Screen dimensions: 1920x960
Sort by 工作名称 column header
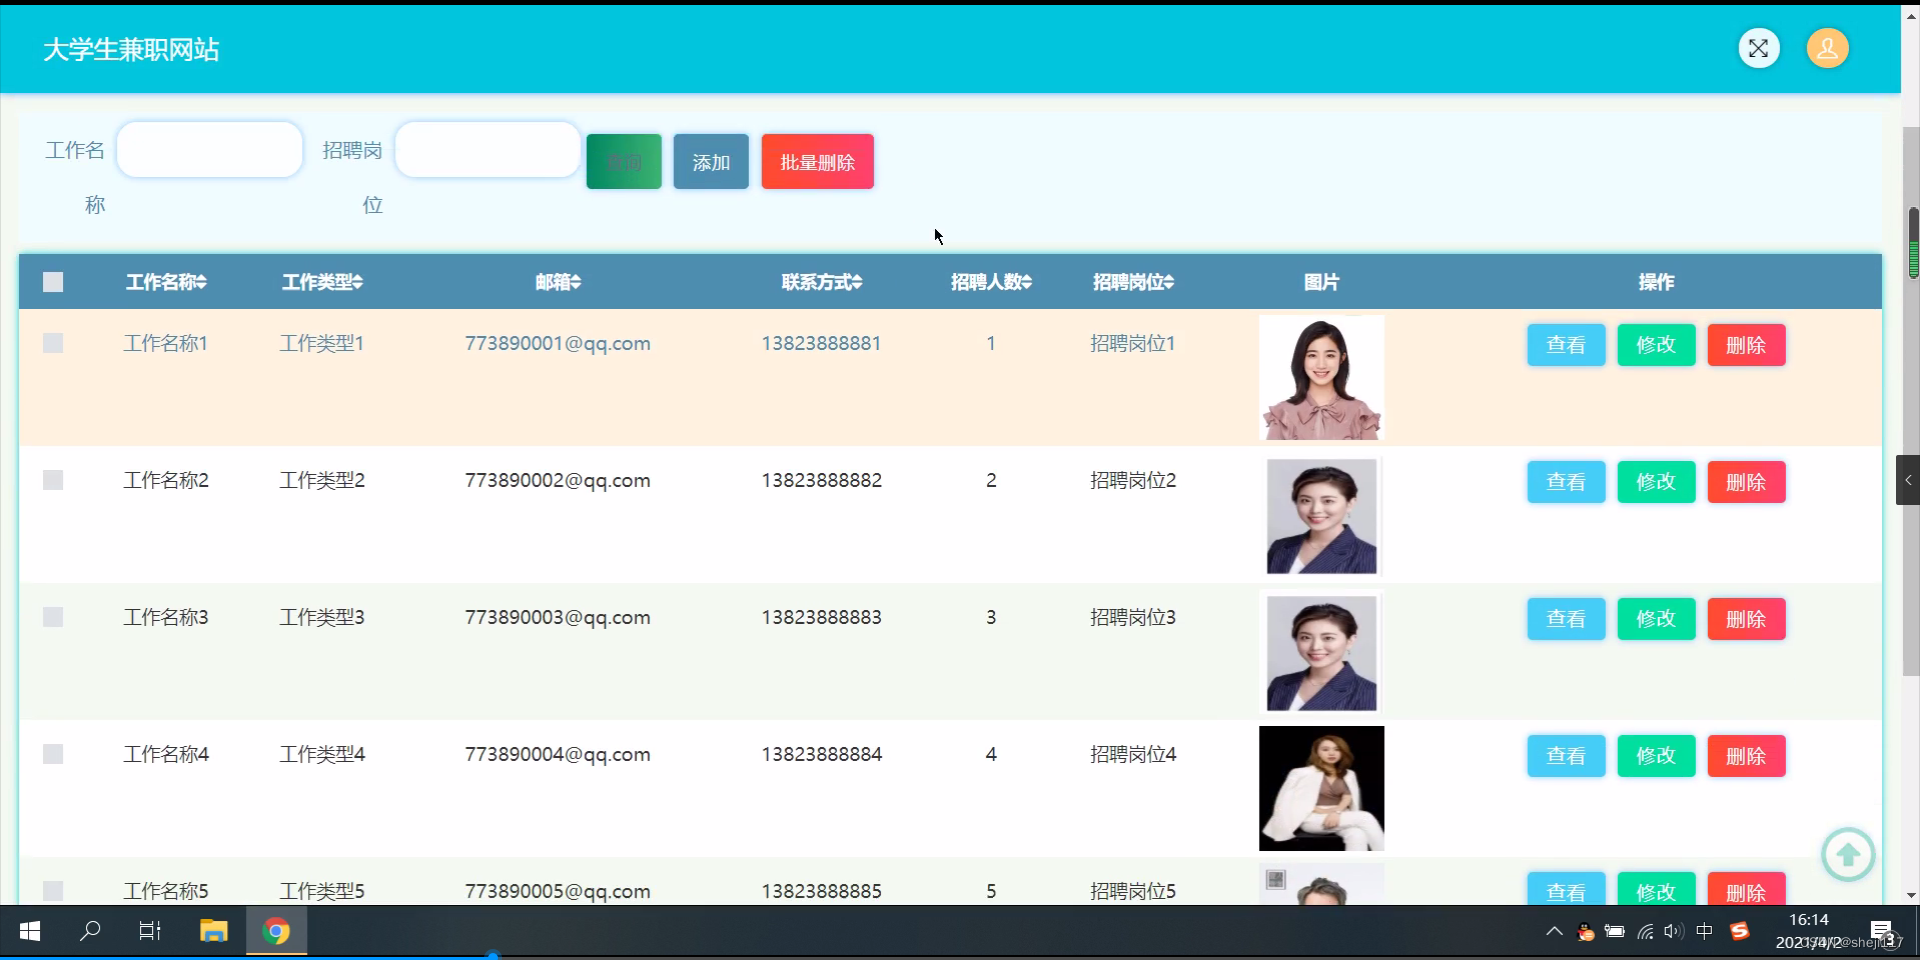pos(166,282)
